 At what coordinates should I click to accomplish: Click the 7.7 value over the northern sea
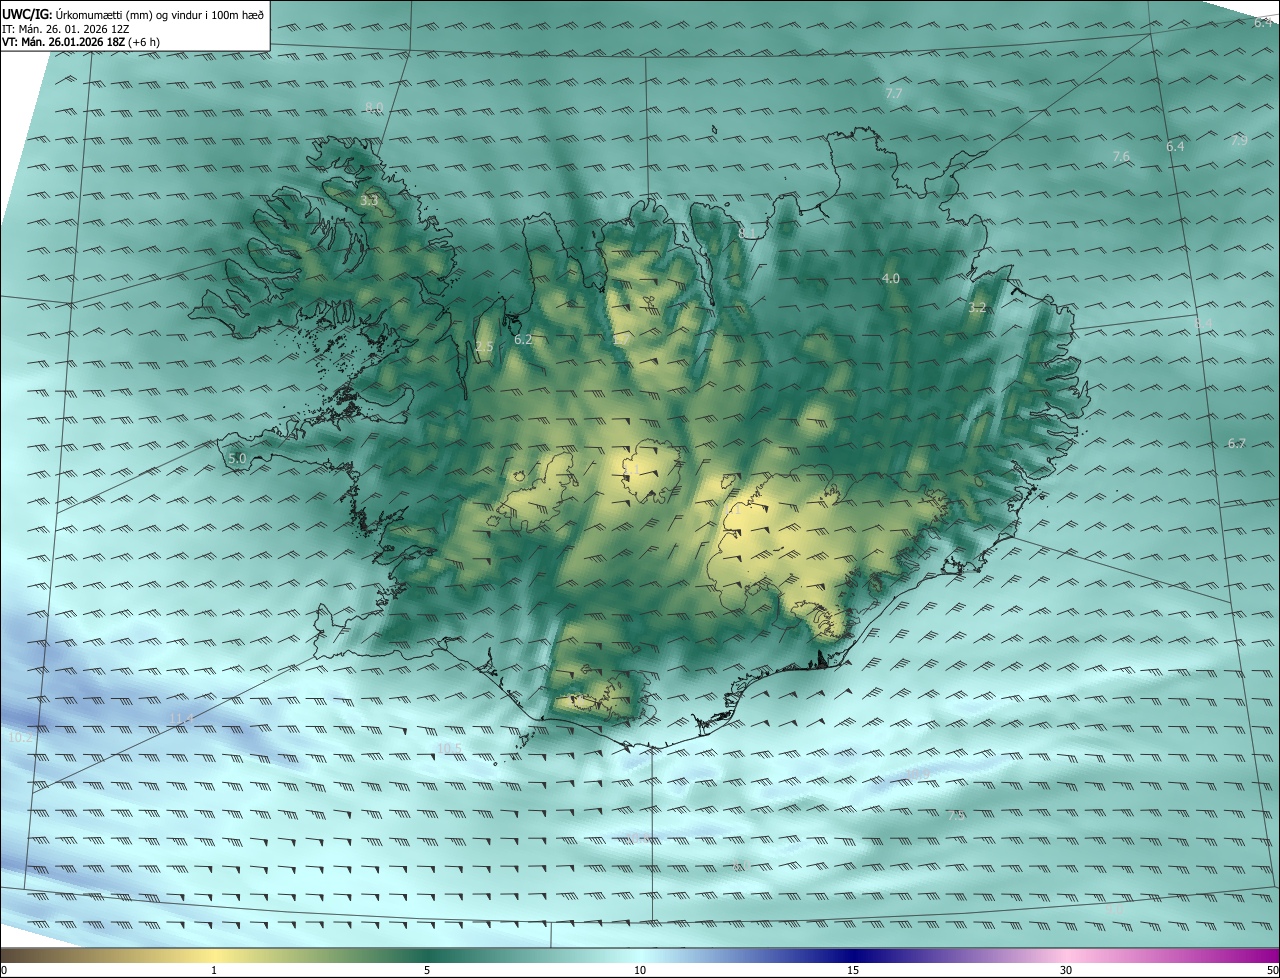click(894, 93)
